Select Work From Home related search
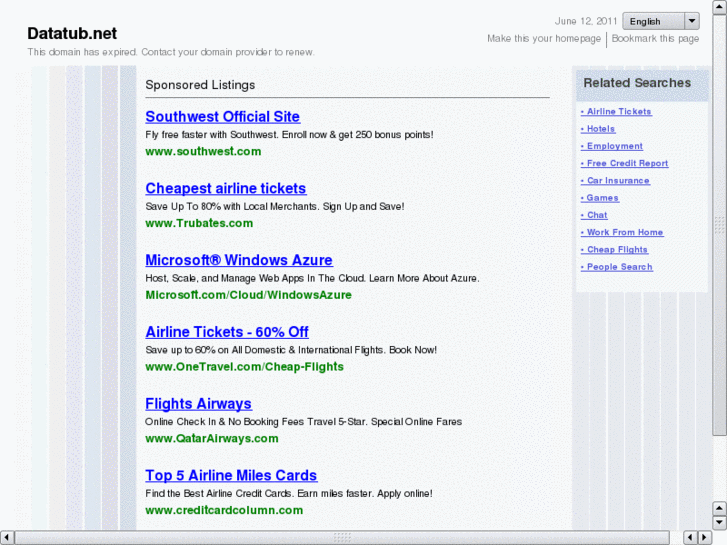Viewport: 727px width, 545px height. (622, 232)
